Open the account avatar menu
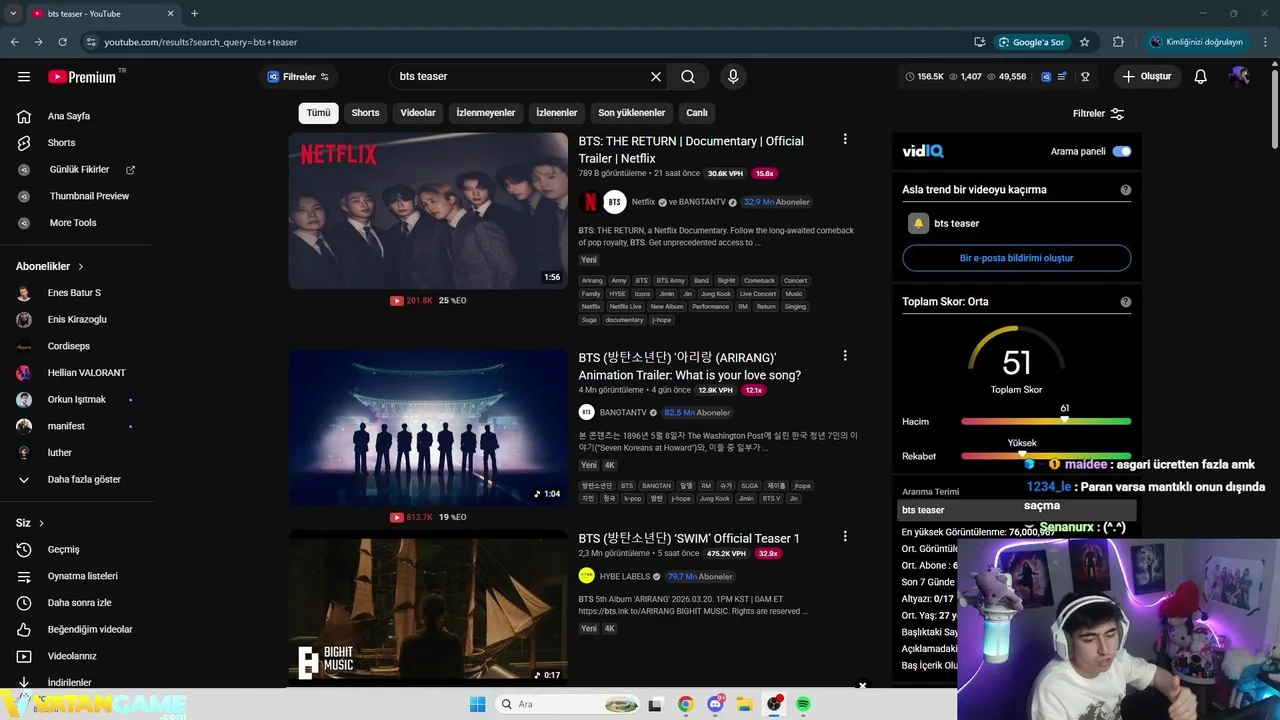This screenshot has height=720, width=1280. click(1239, 76)
